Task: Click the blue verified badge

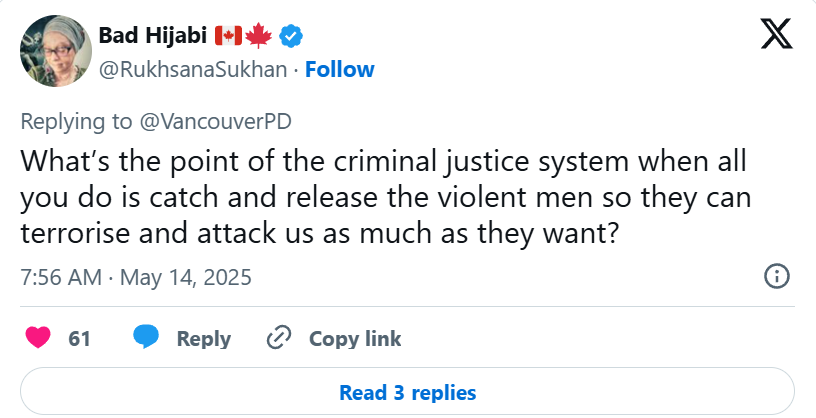Action: 291,37
